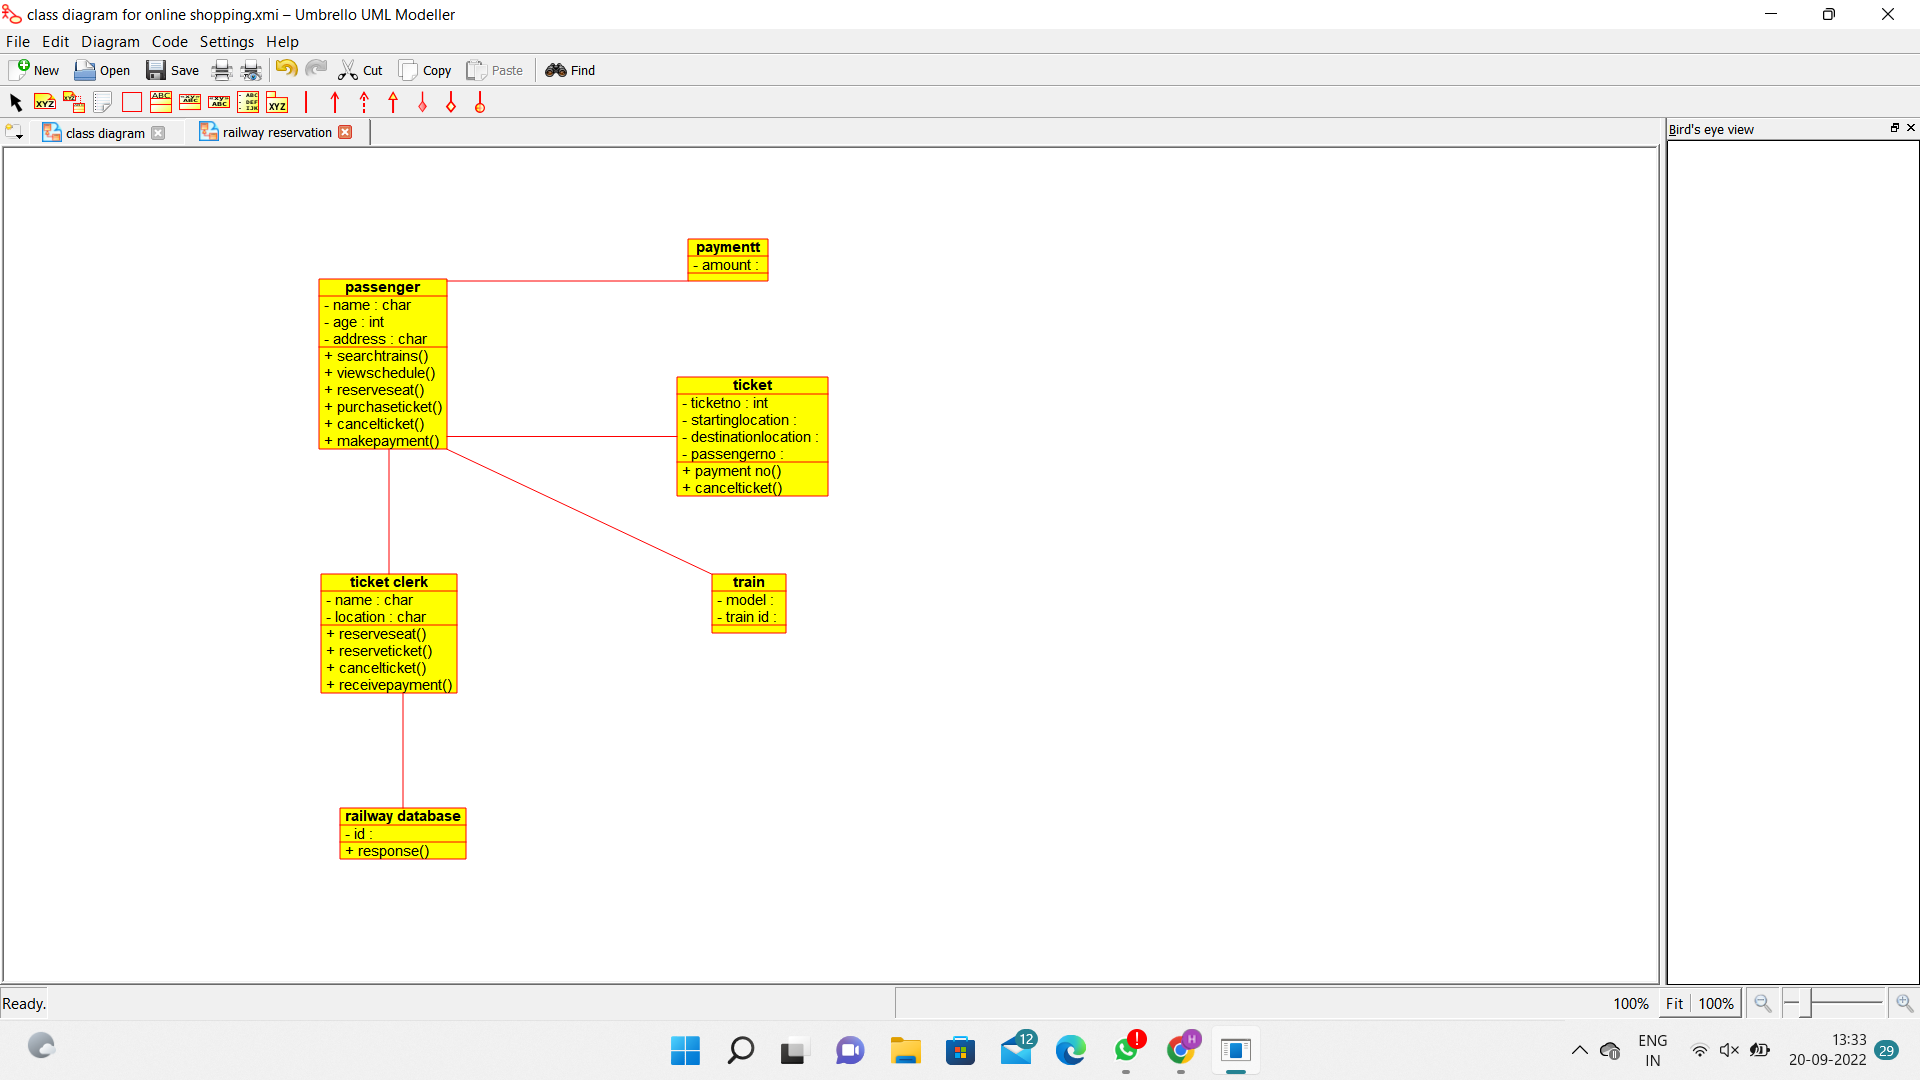Toggle the Aggregation hollow-diamond tool
This screenshot has width=1920, height=1080.
click(451, 102)
